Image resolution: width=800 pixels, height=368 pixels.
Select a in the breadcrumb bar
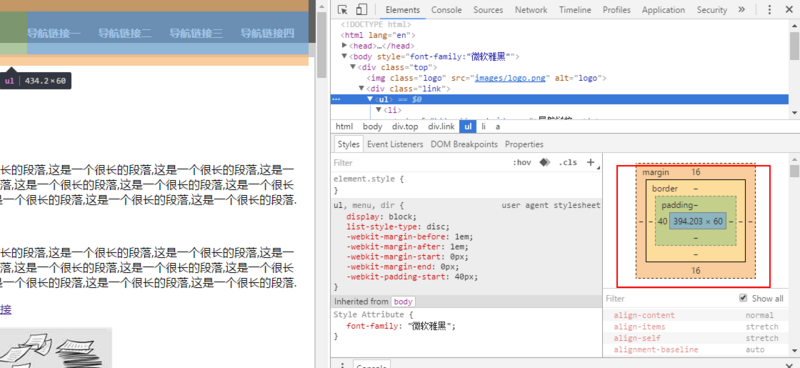[x=498, y=127]
